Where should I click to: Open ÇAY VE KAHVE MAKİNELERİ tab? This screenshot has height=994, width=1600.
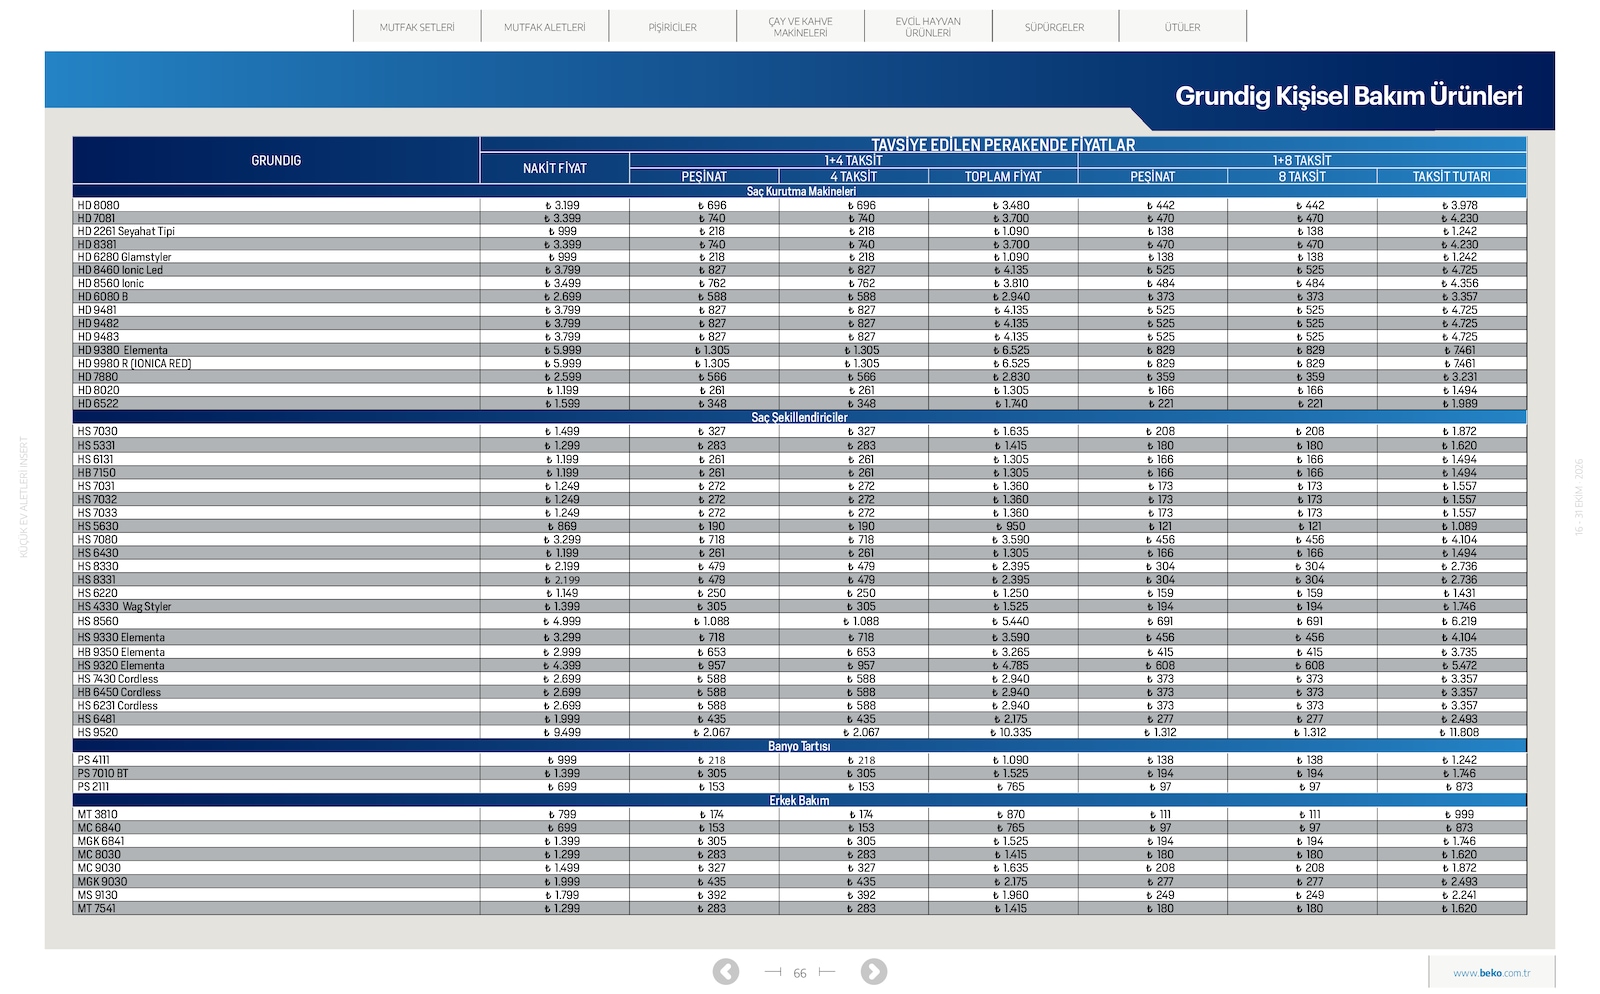(800, 27)
